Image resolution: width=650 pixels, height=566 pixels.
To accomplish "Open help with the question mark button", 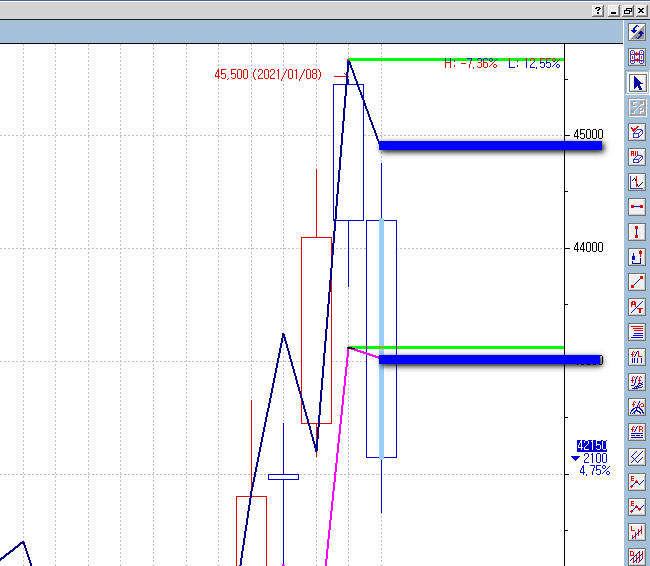I will tap(597, 10).
